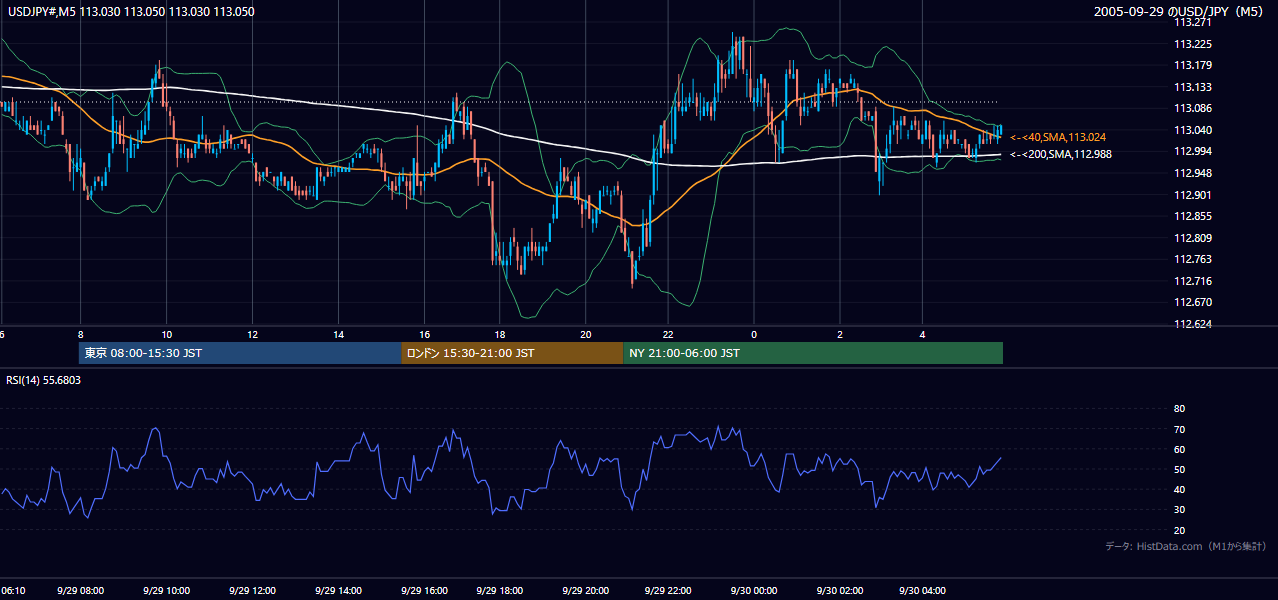Click price axis label 112.901

coord(1192,195)
